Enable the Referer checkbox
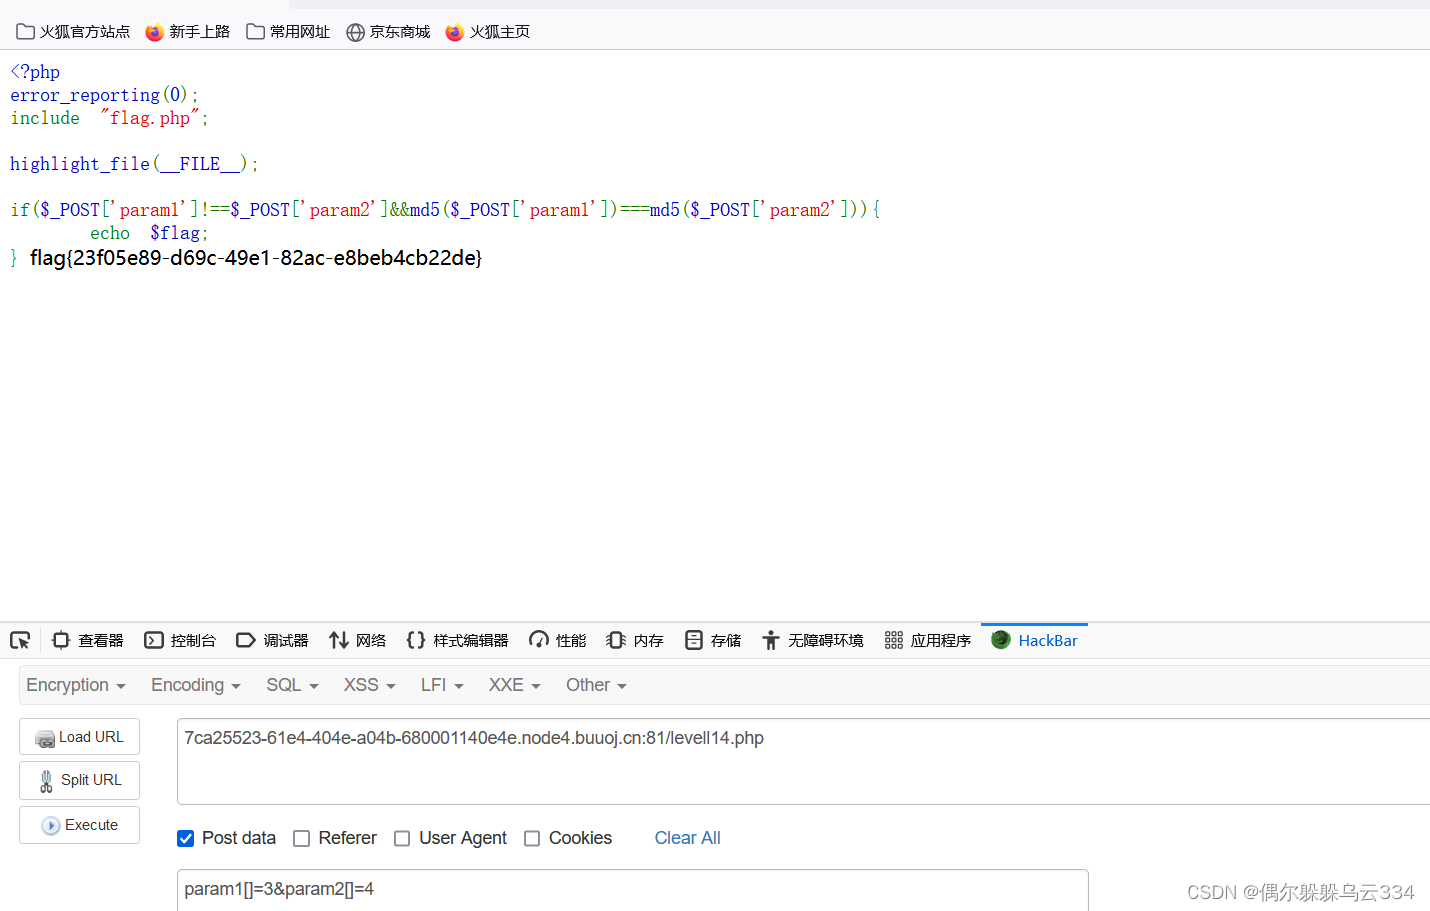This screenshot has width=1430, height=911. point(301,838)
